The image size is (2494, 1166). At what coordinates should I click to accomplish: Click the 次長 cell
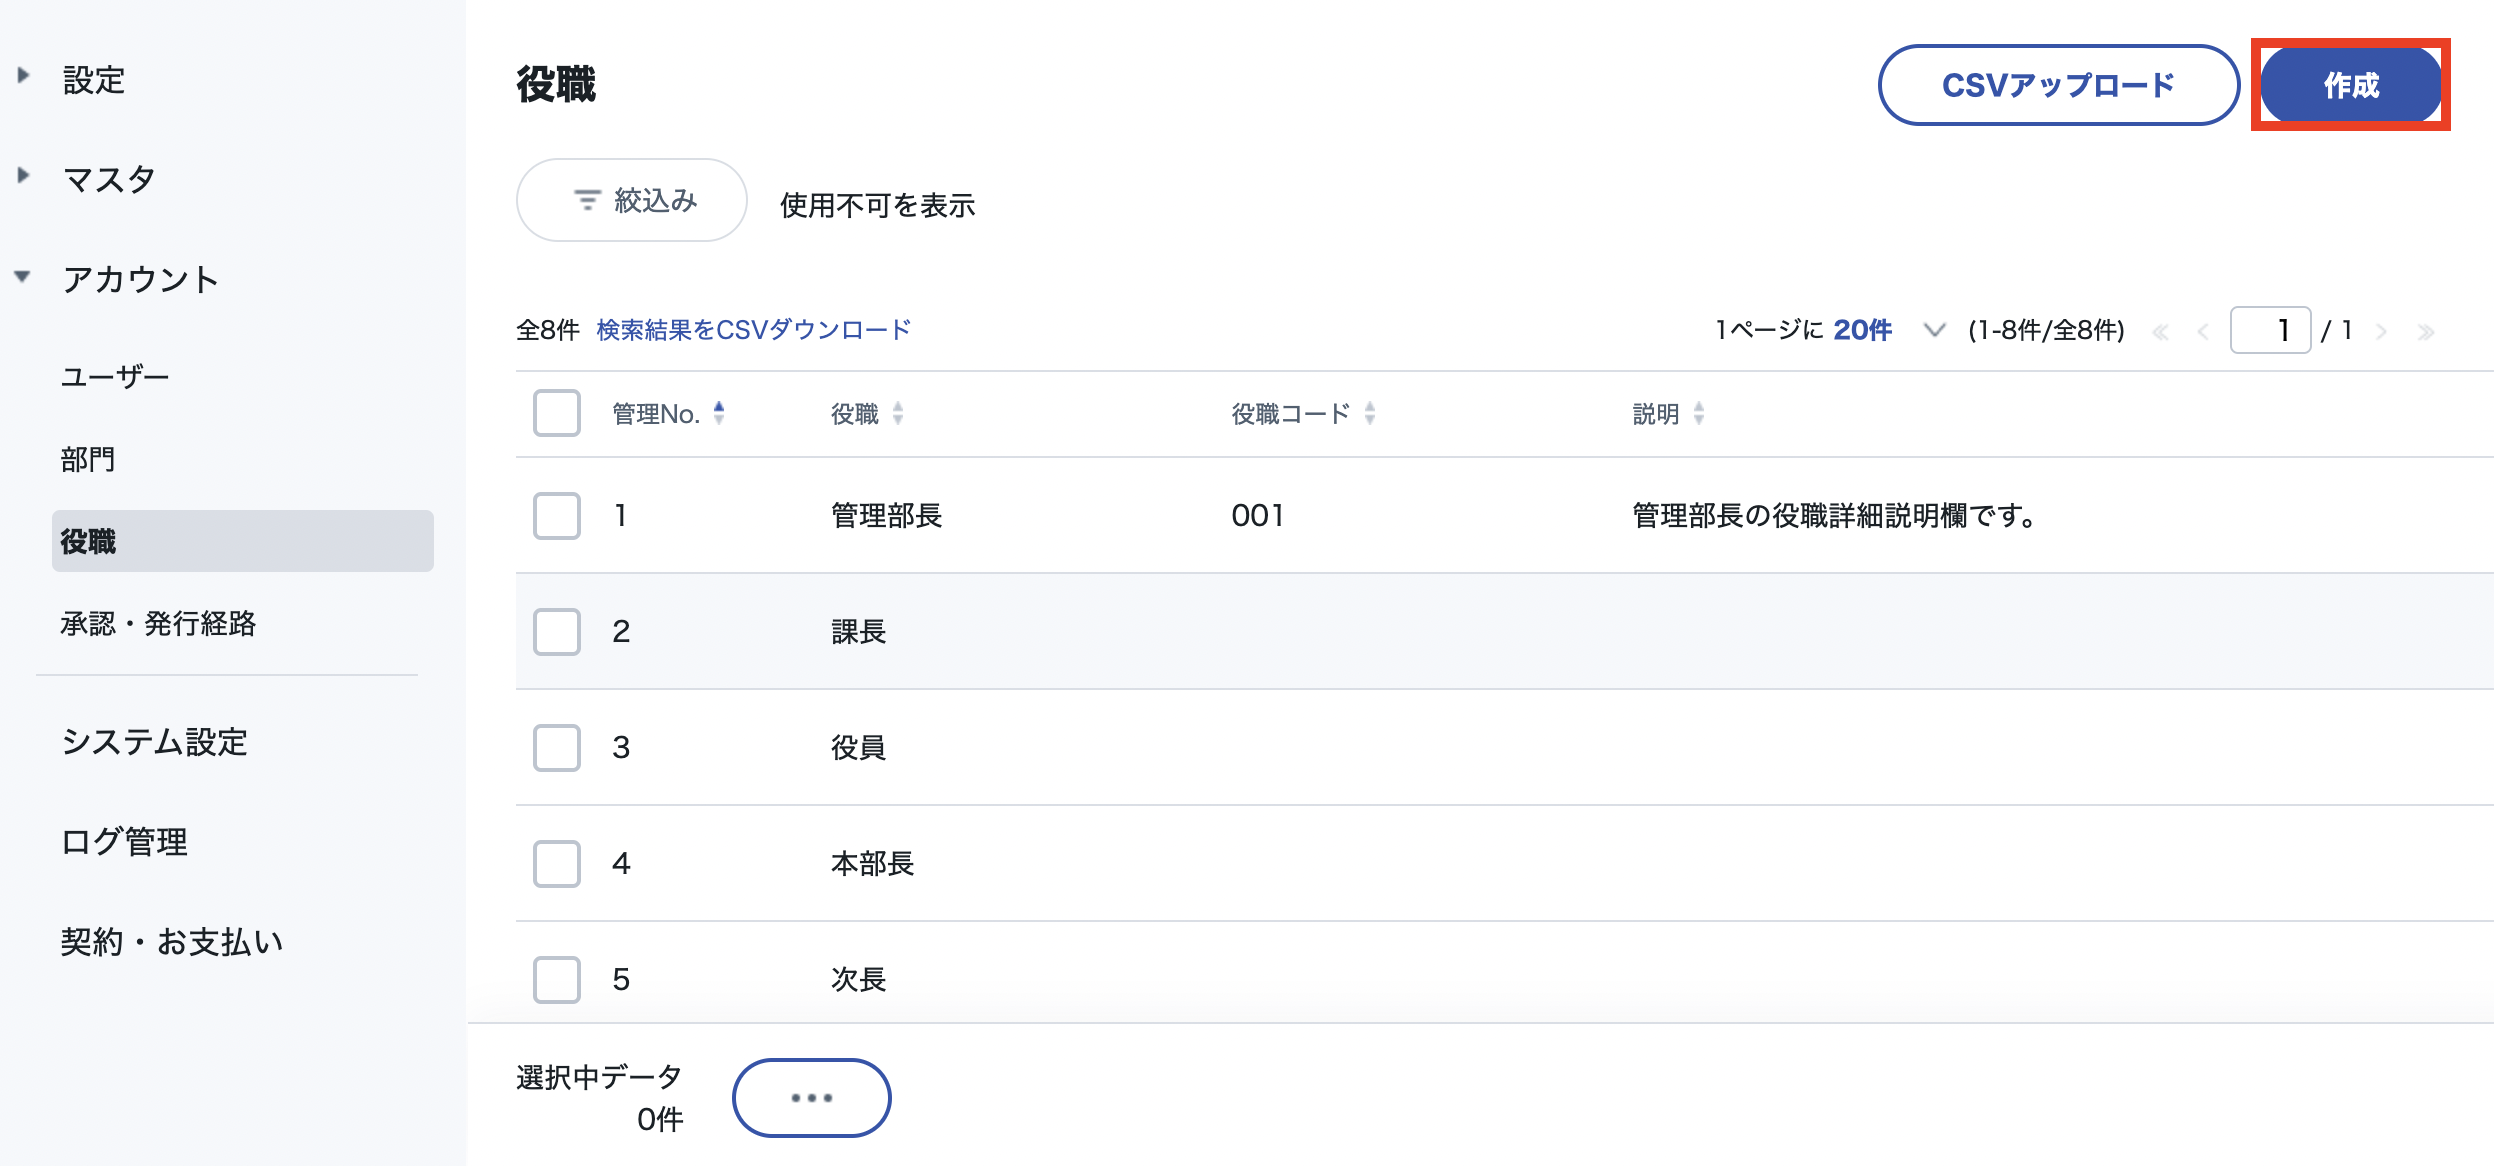click(x=859, y=979)
